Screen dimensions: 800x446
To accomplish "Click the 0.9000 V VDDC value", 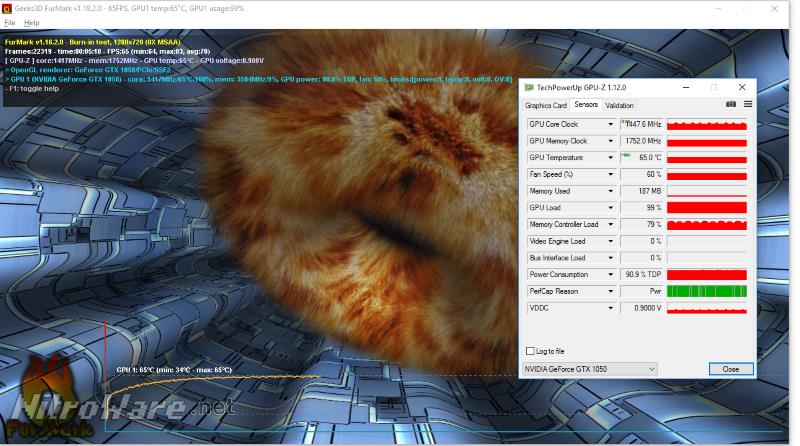I will [642, 308].
